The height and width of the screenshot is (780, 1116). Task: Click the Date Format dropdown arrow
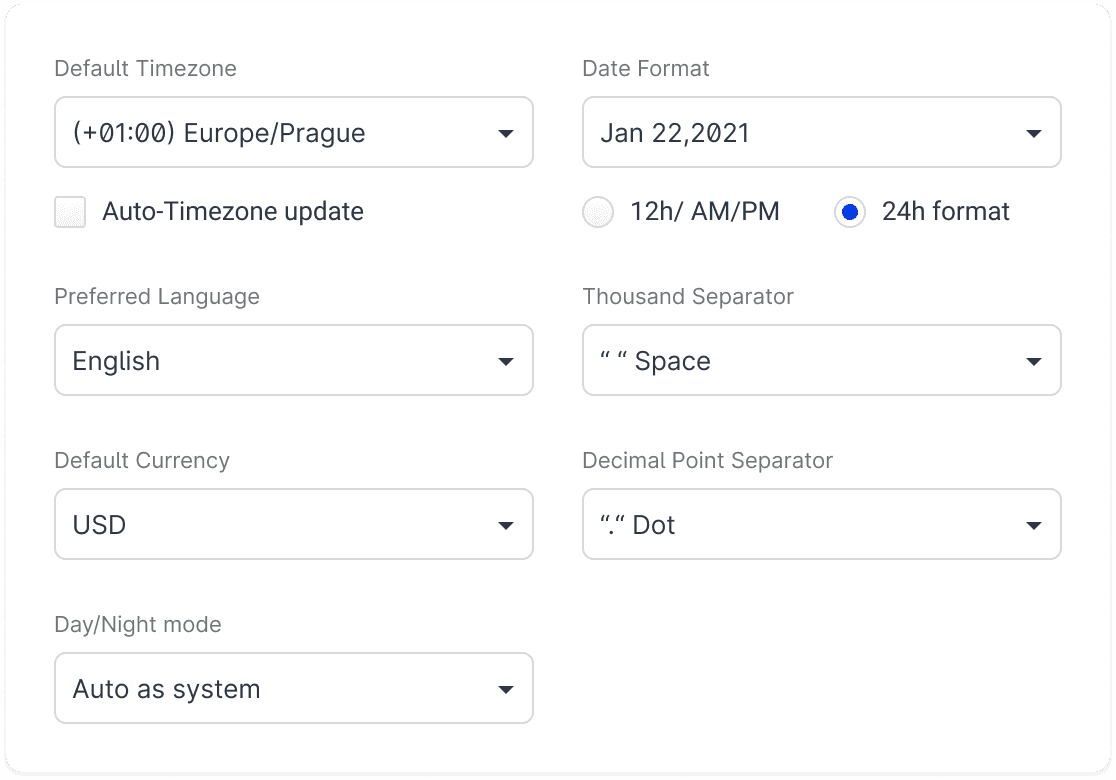1034,133
